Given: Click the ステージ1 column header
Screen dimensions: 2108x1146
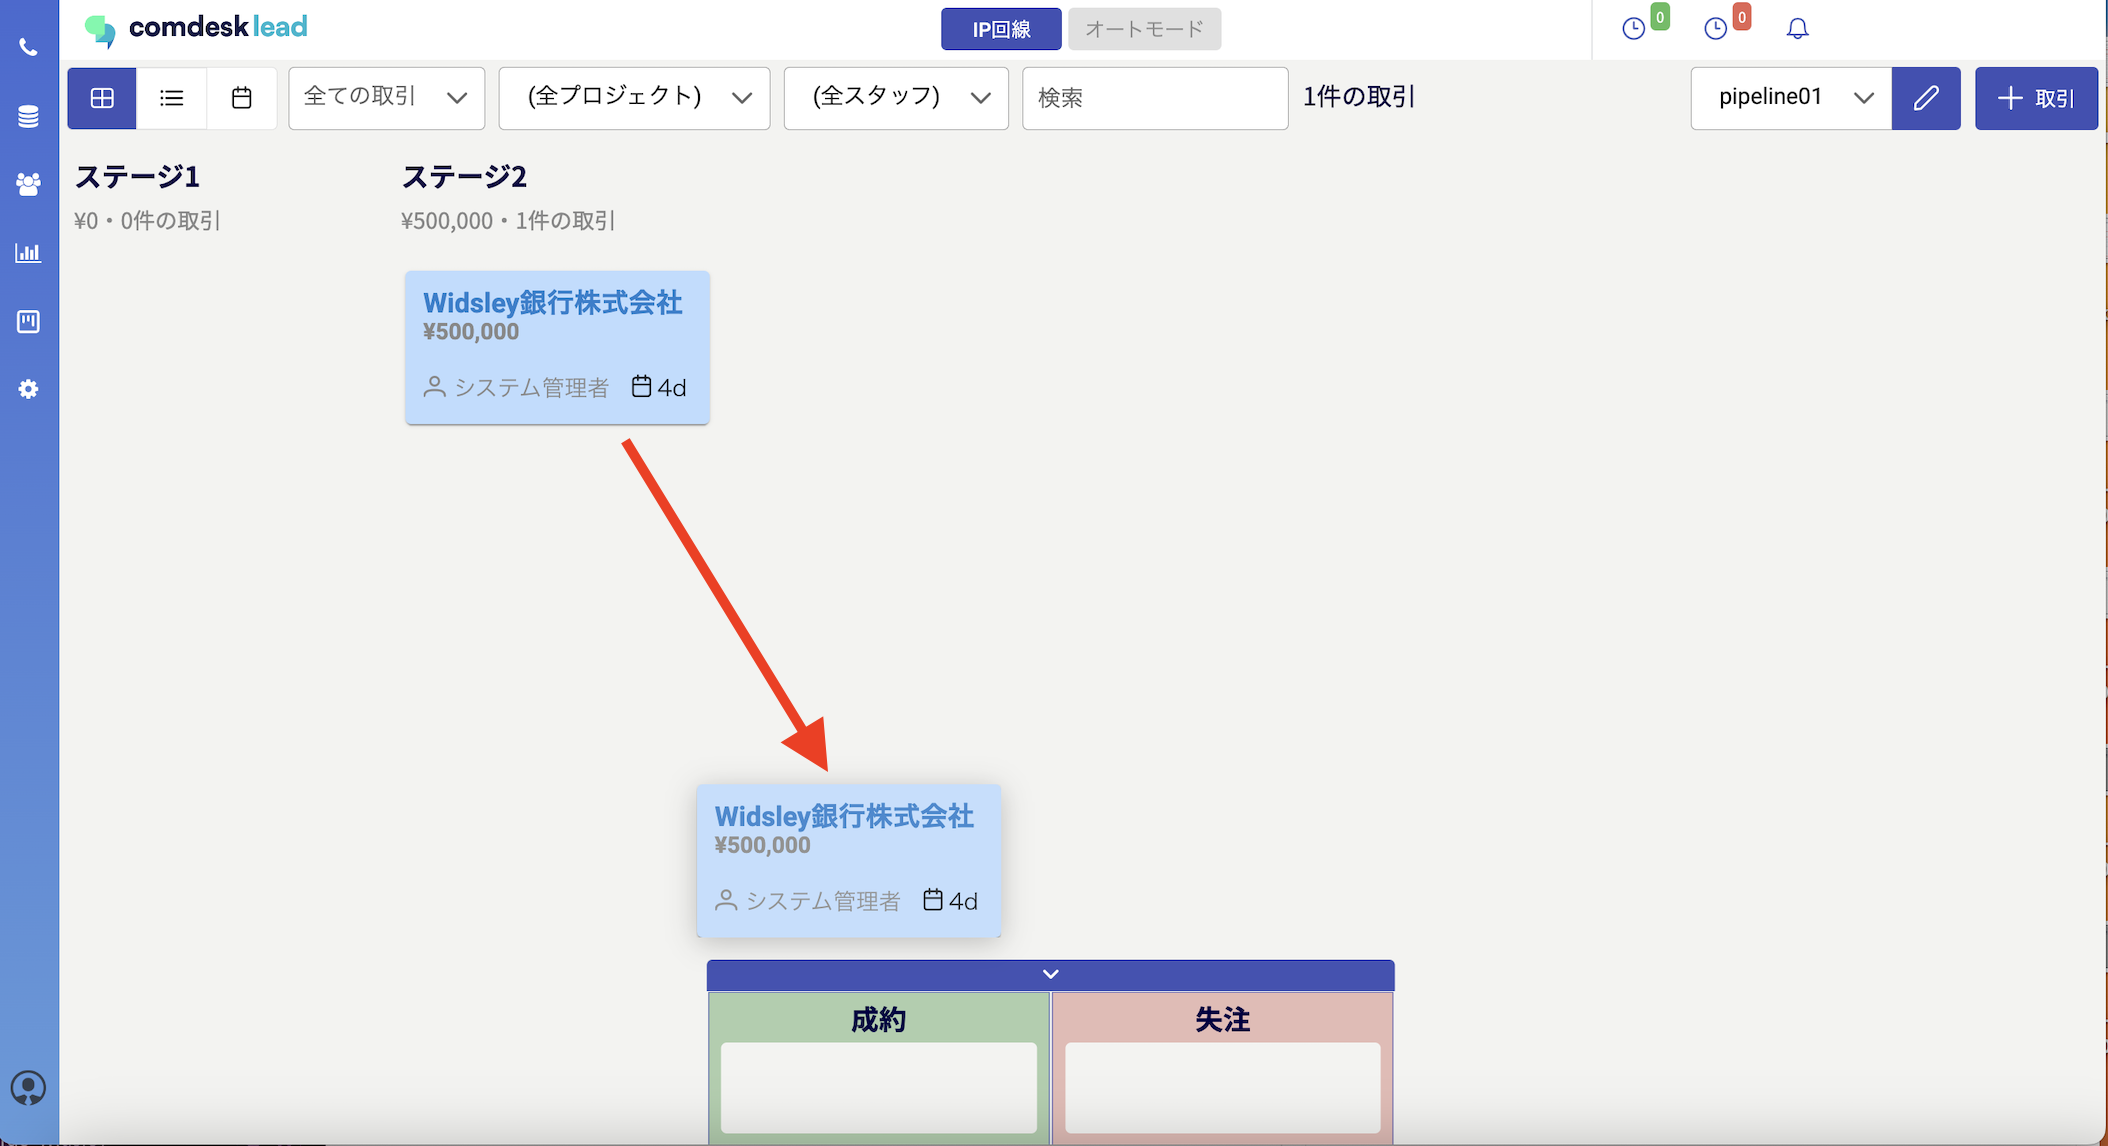Looking at the screenshot, I should 138,177.
